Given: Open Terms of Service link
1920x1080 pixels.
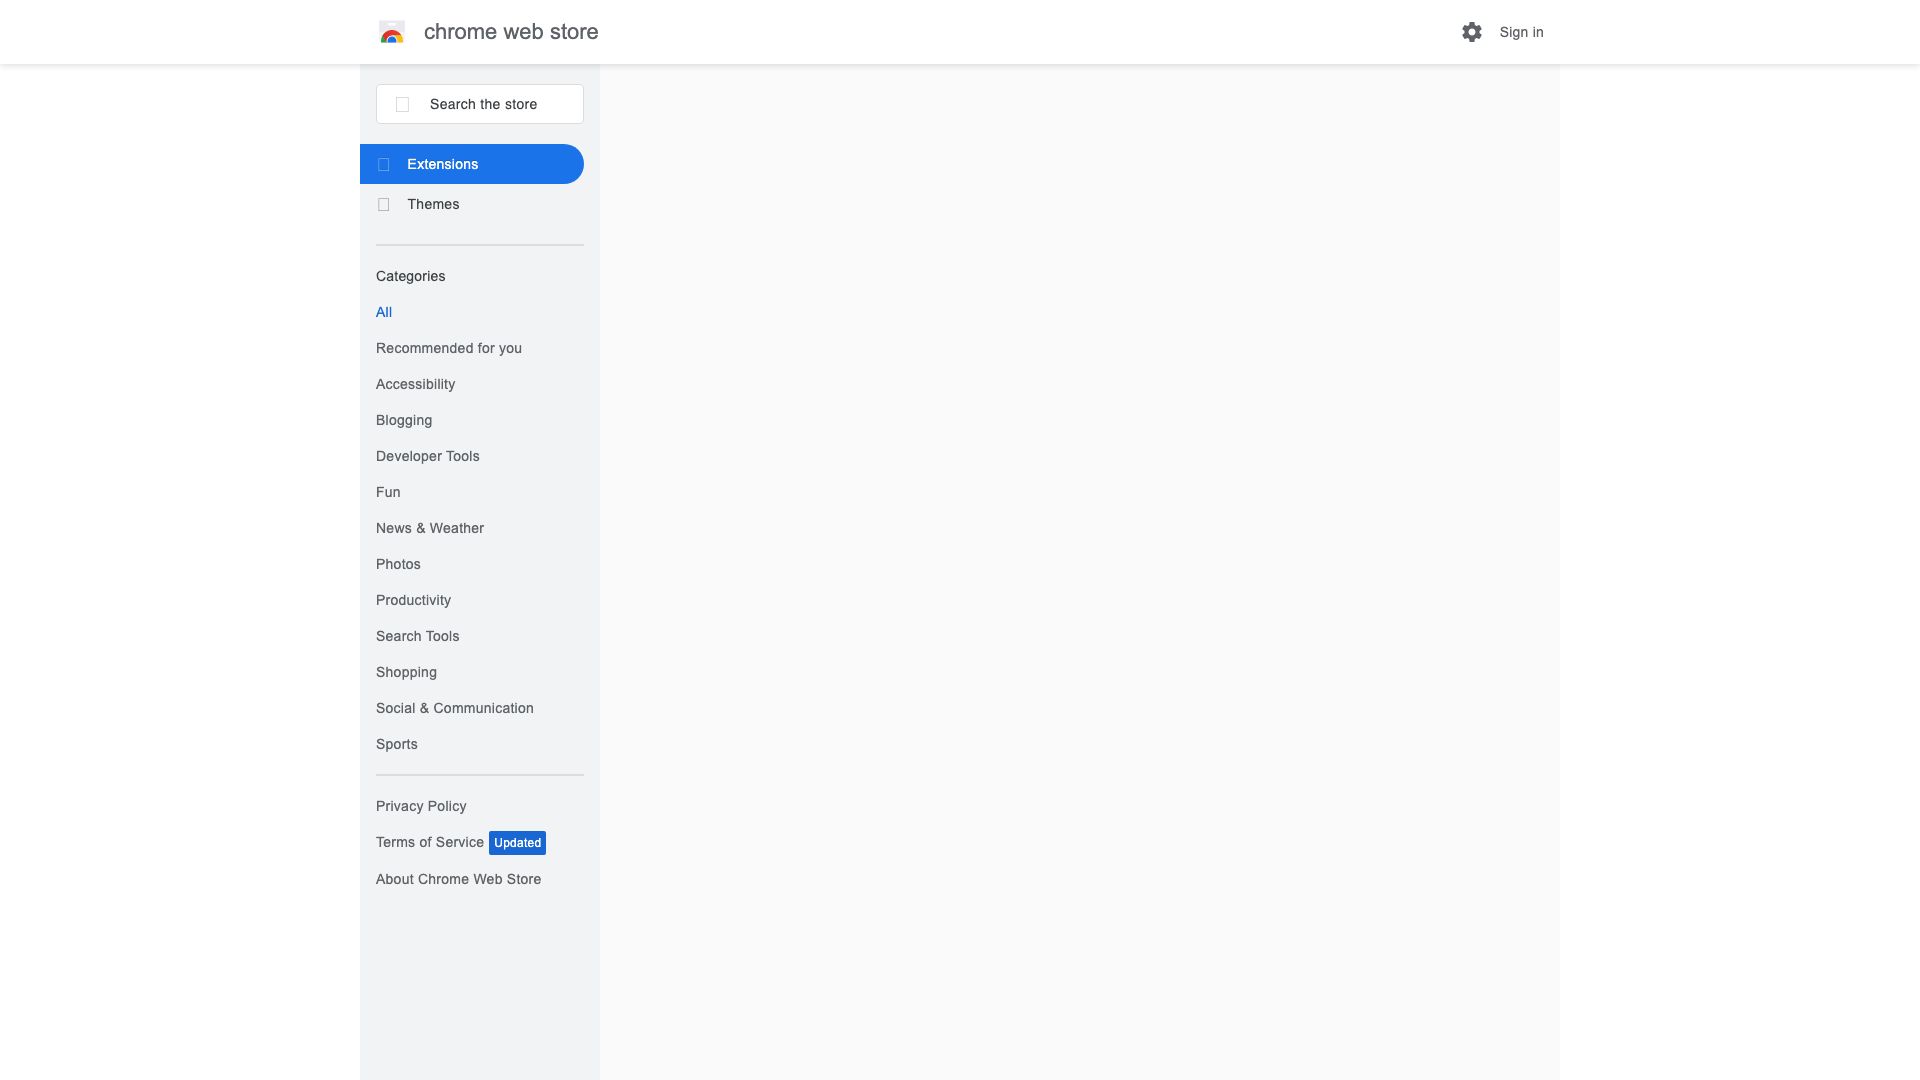Looking at the screenshot, I should coord(429,842).
